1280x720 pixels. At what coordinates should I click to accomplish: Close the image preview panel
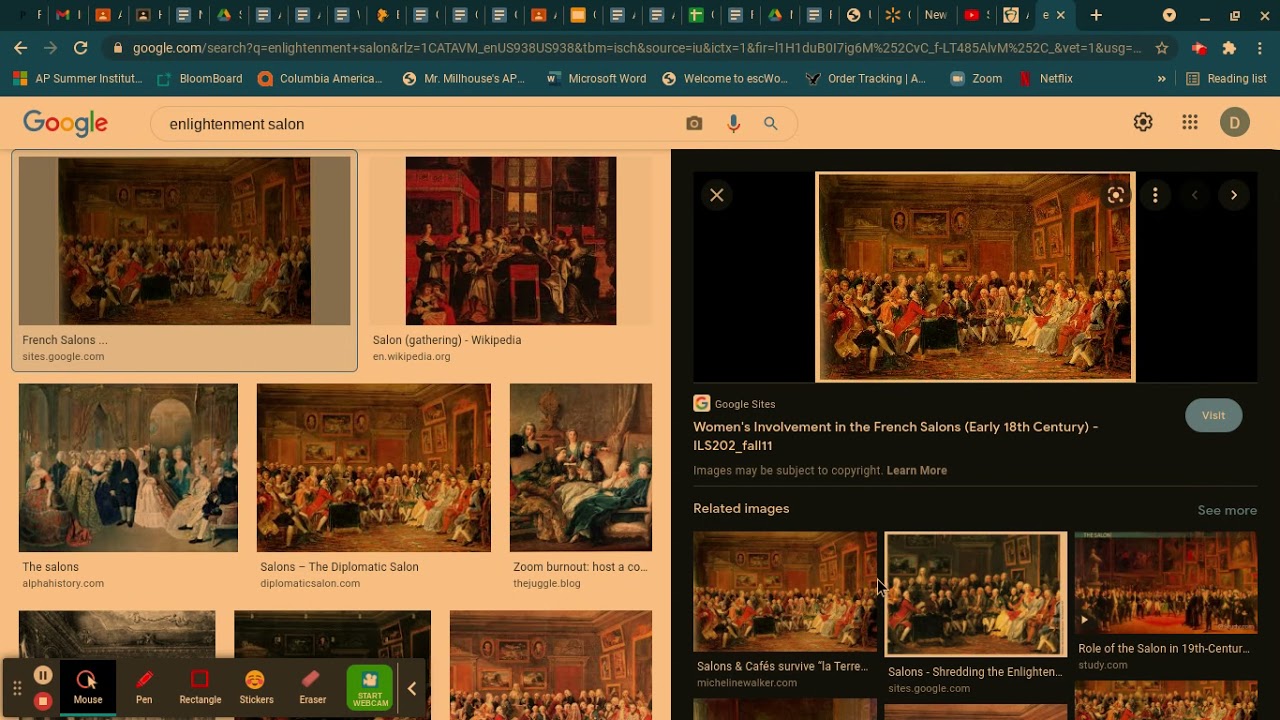point(717,195)
